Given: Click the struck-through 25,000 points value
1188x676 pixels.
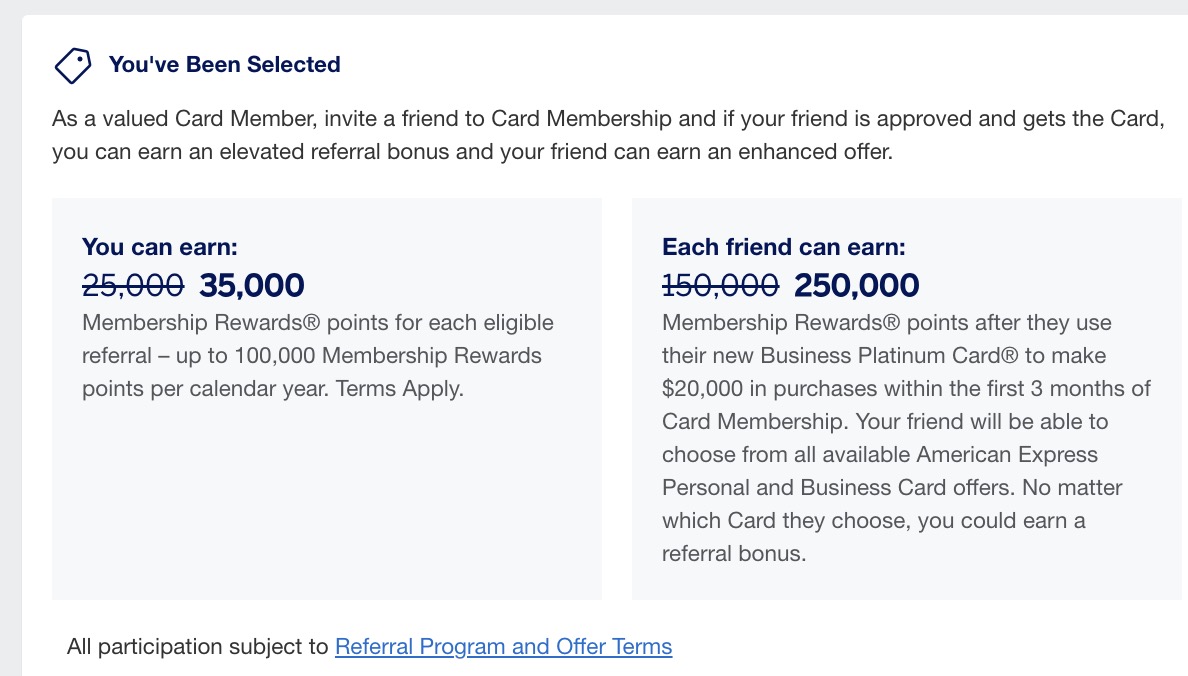Looking at the screenshot, I should coord(133,286).
